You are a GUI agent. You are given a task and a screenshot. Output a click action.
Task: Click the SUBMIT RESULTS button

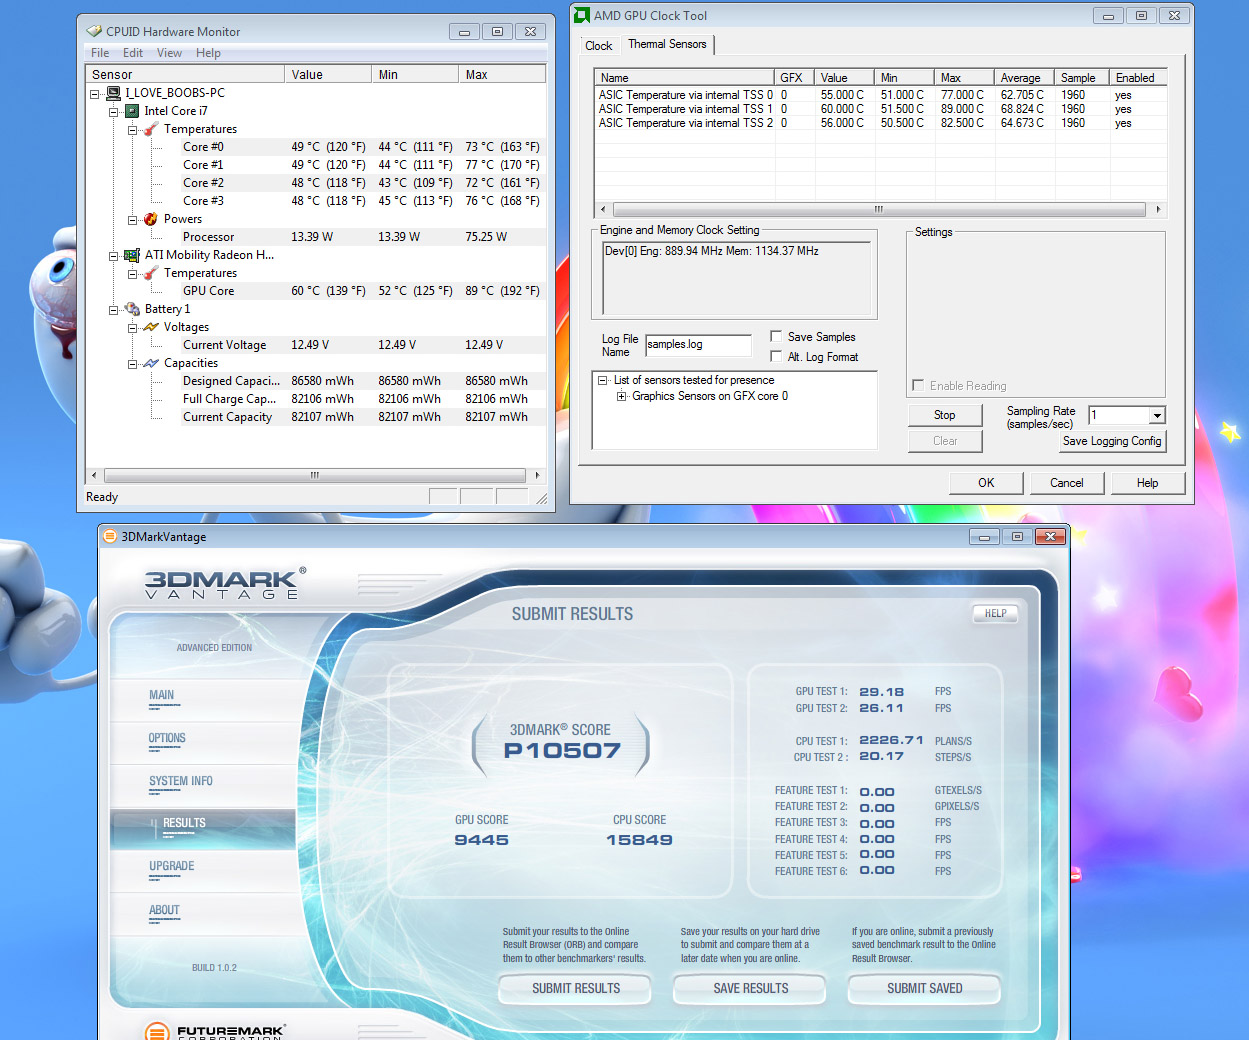coord(576,988)
